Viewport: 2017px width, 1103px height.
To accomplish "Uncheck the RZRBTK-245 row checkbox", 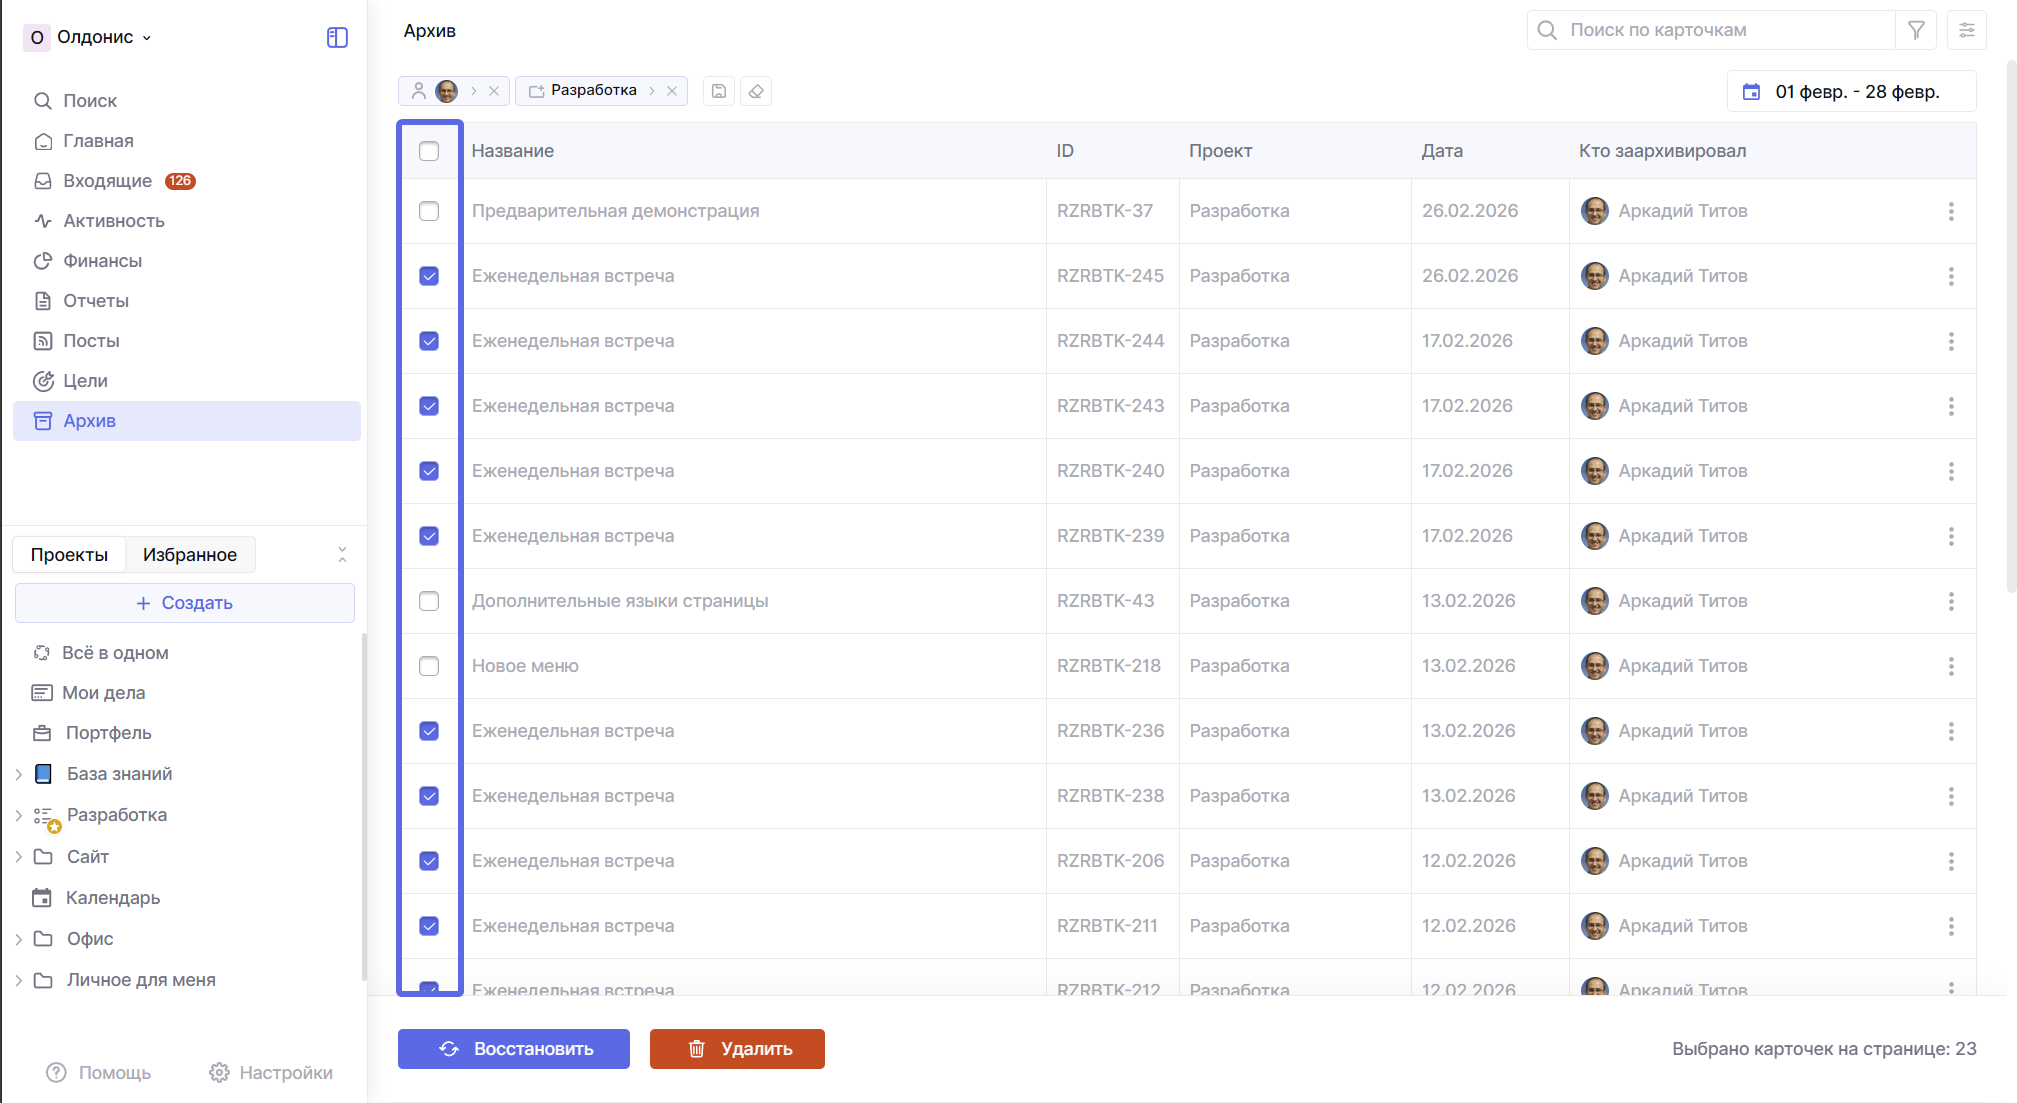I will (x=429, y=276).
